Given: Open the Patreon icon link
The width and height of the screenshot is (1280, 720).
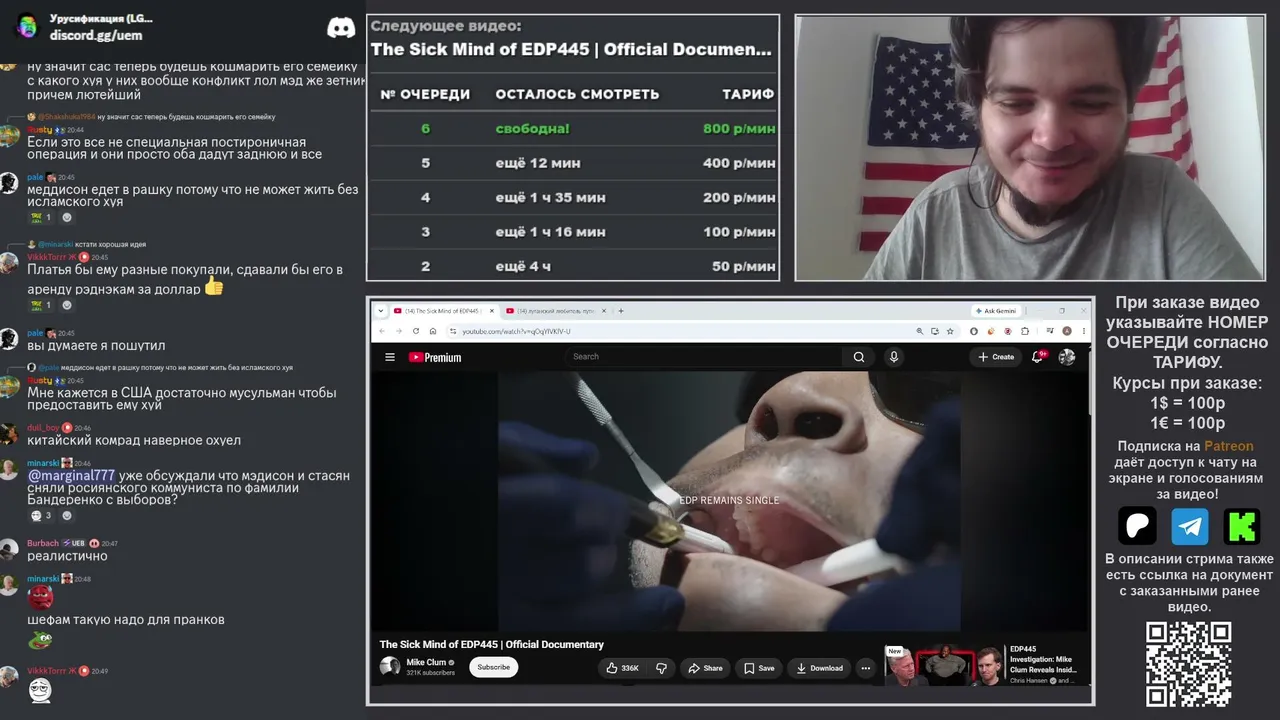Looking at the screenshot, I should pos(1137,526).
